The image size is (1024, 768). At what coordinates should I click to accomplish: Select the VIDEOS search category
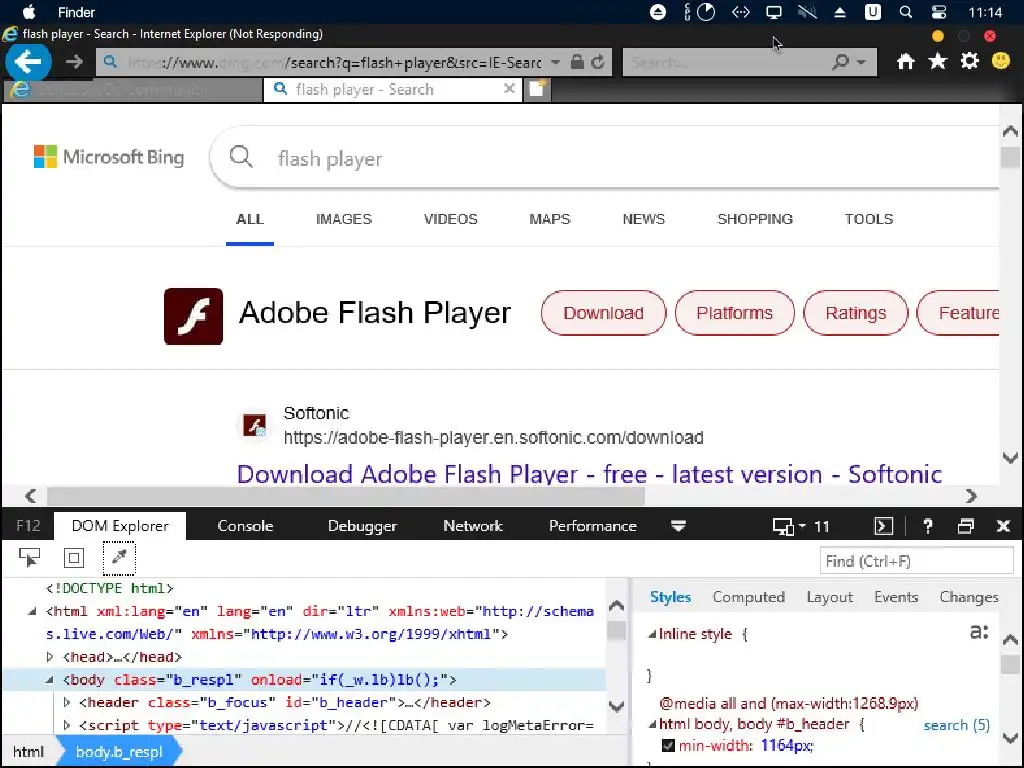(451, 219)
